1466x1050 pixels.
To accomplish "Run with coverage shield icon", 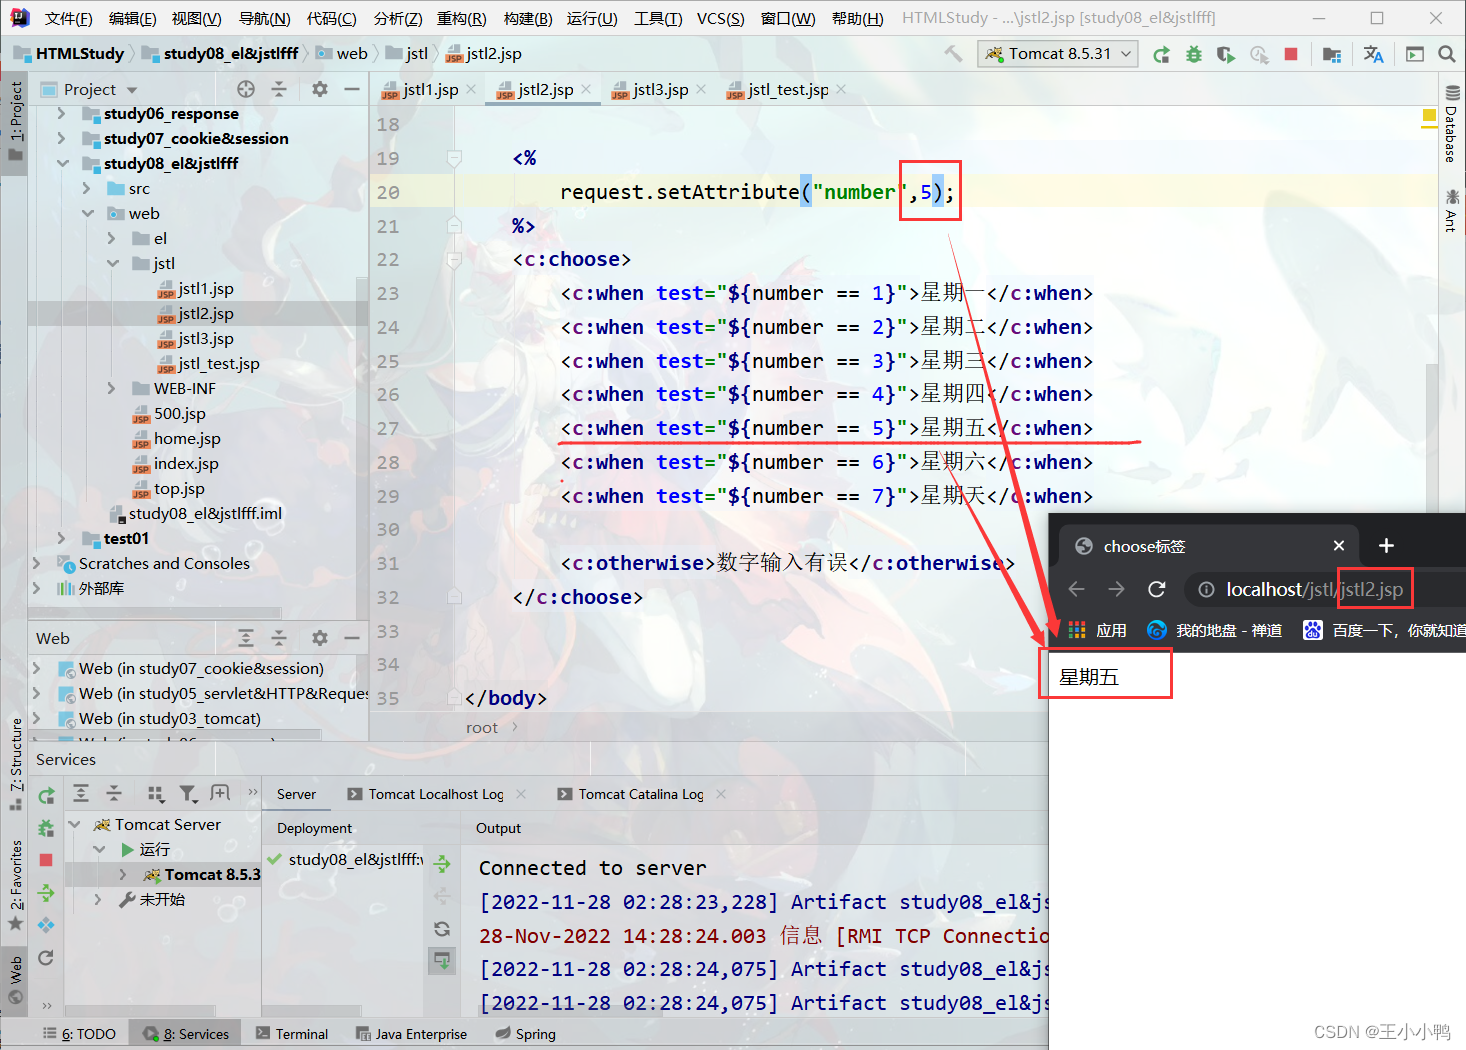I will coord(1225,54).
